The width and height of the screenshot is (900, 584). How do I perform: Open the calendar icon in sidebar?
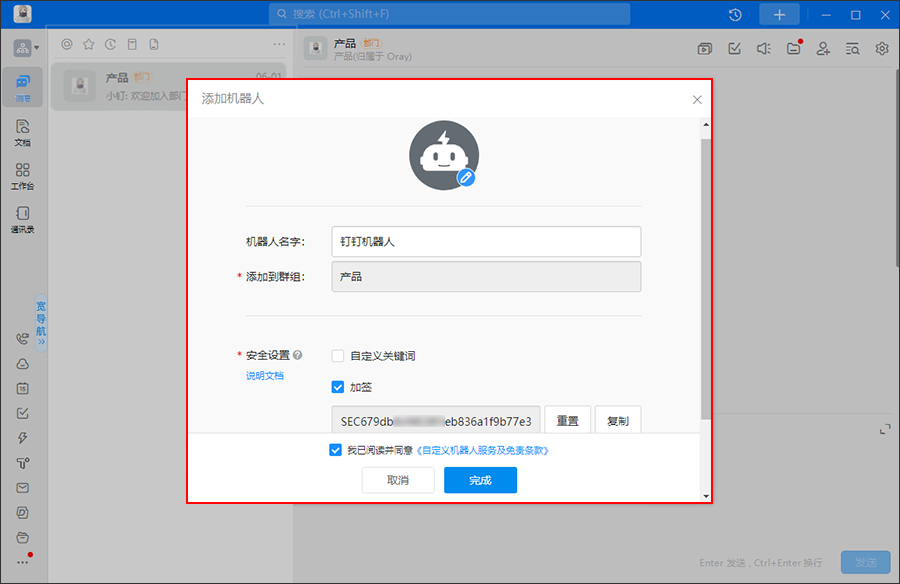[x=22, y=389]
